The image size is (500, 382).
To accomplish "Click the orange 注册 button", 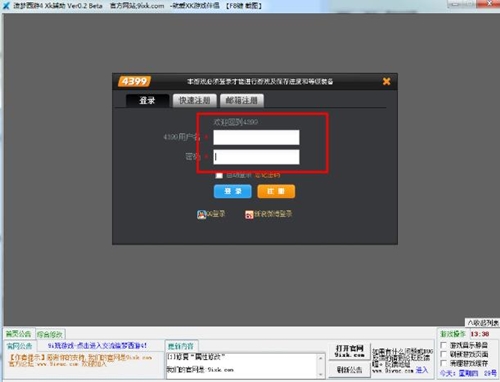I will (x=276, y=191).
